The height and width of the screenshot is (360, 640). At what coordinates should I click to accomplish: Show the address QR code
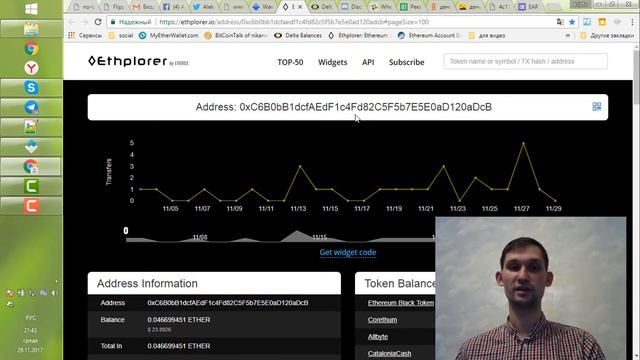tap(596, 107)
